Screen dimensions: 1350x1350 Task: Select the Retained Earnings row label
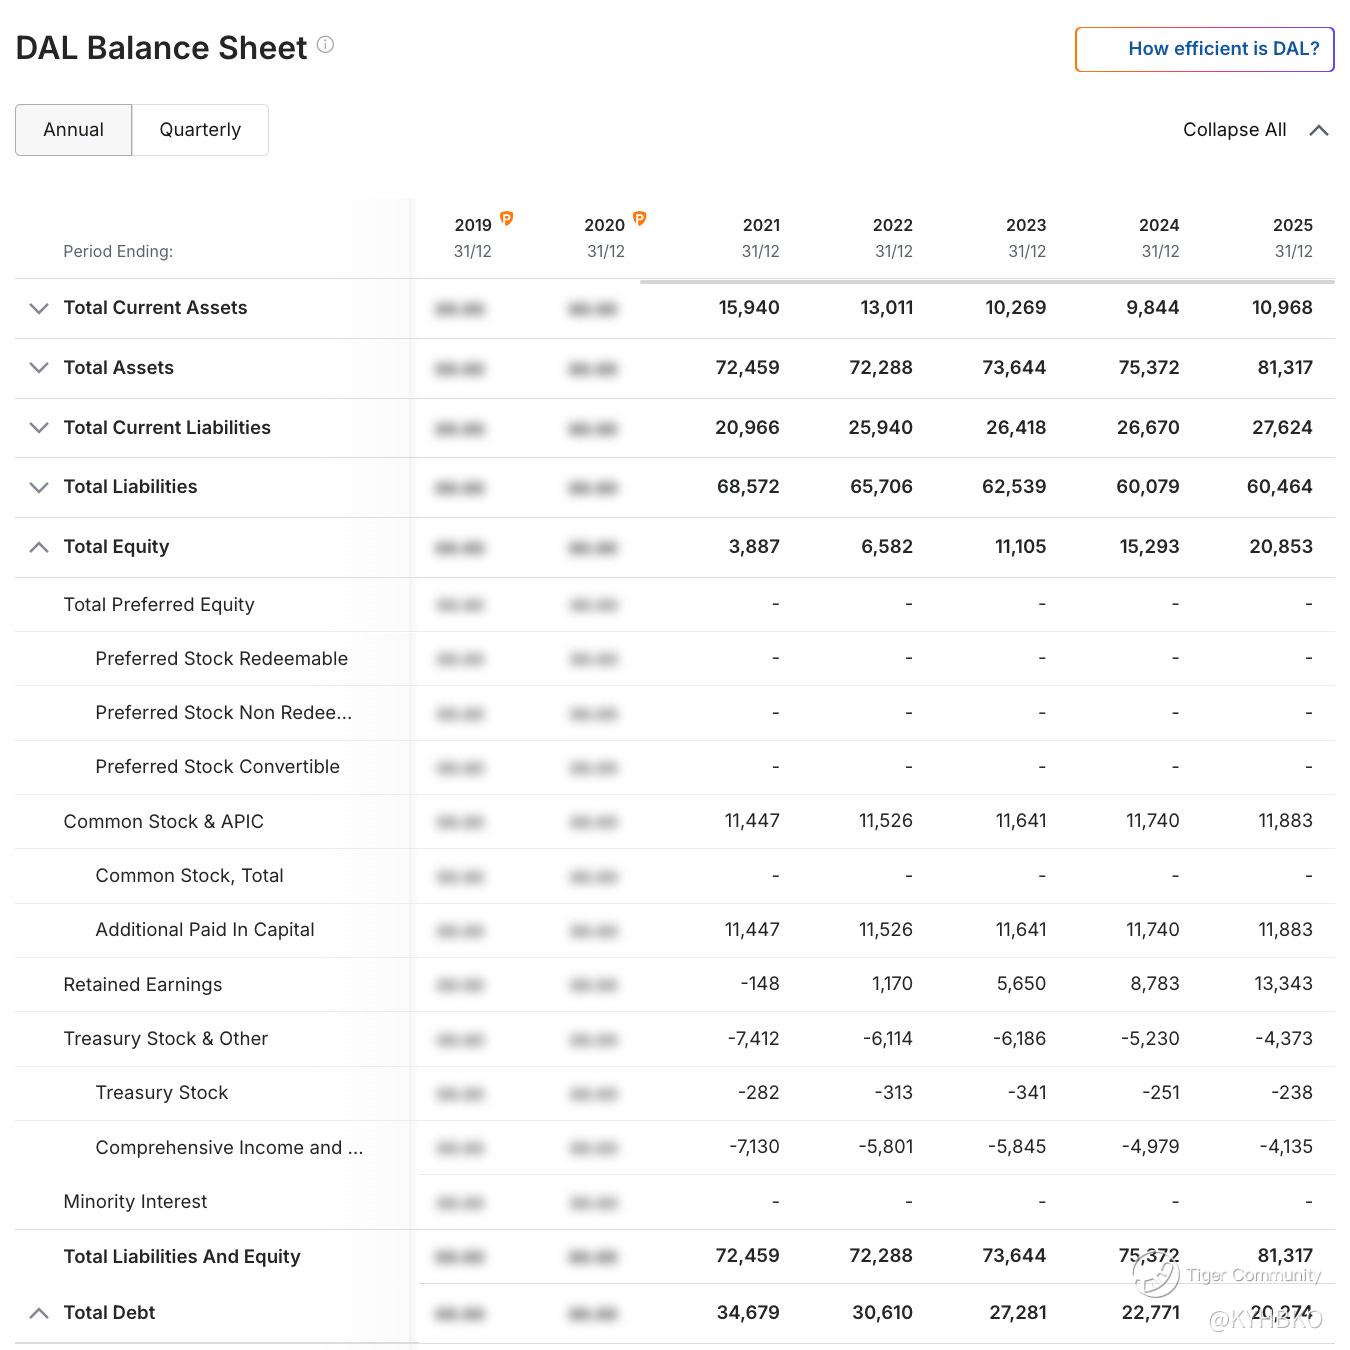pos(143,985)
